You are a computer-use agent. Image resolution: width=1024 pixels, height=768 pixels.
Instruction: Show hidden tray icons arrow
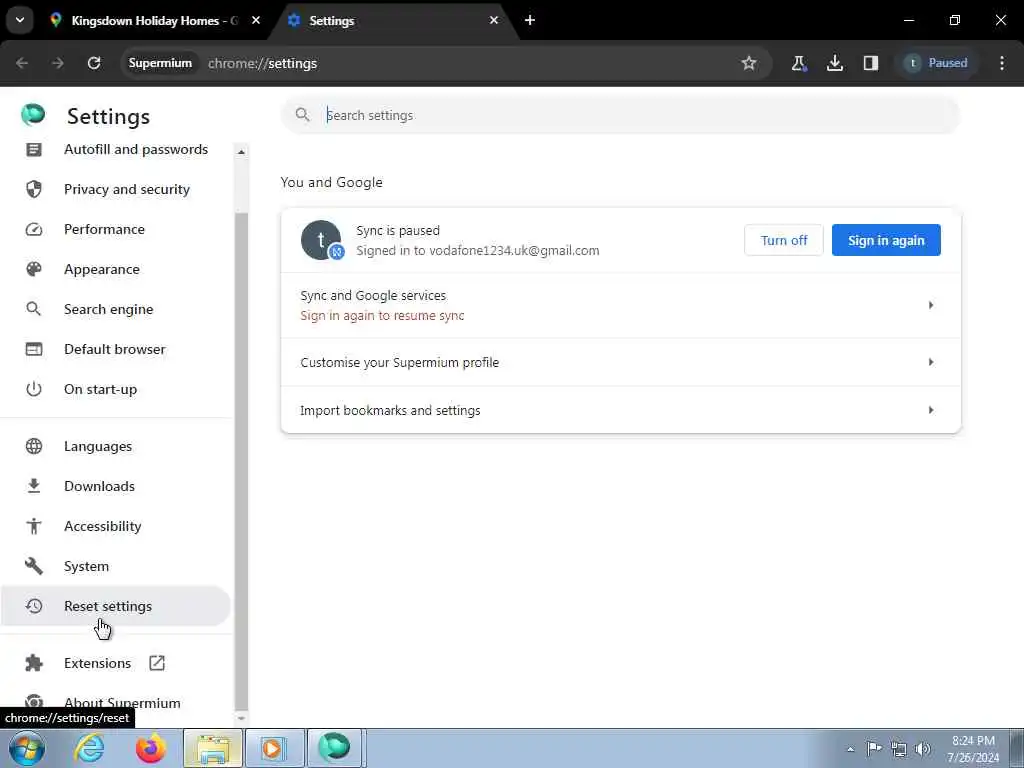click(850, 749)
